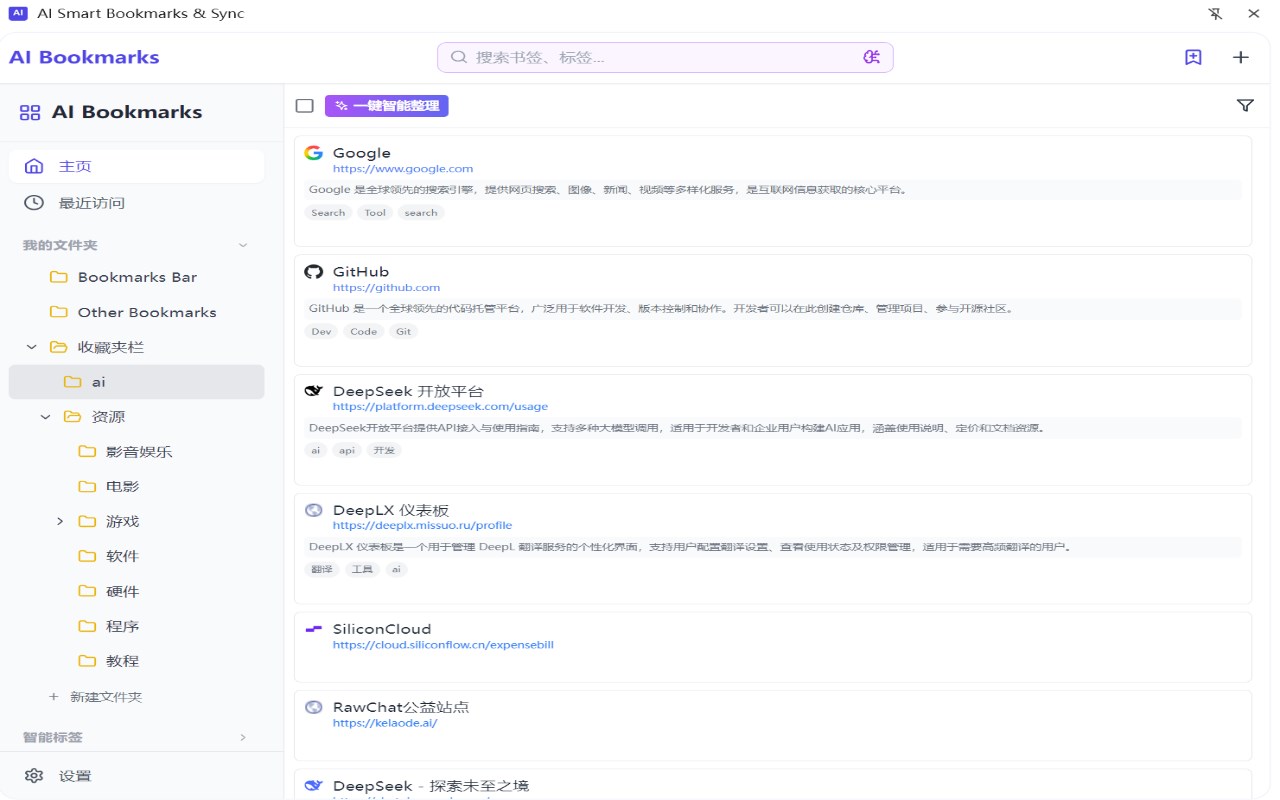Click the SiliconCloud bookmark title

pos(382,629)
